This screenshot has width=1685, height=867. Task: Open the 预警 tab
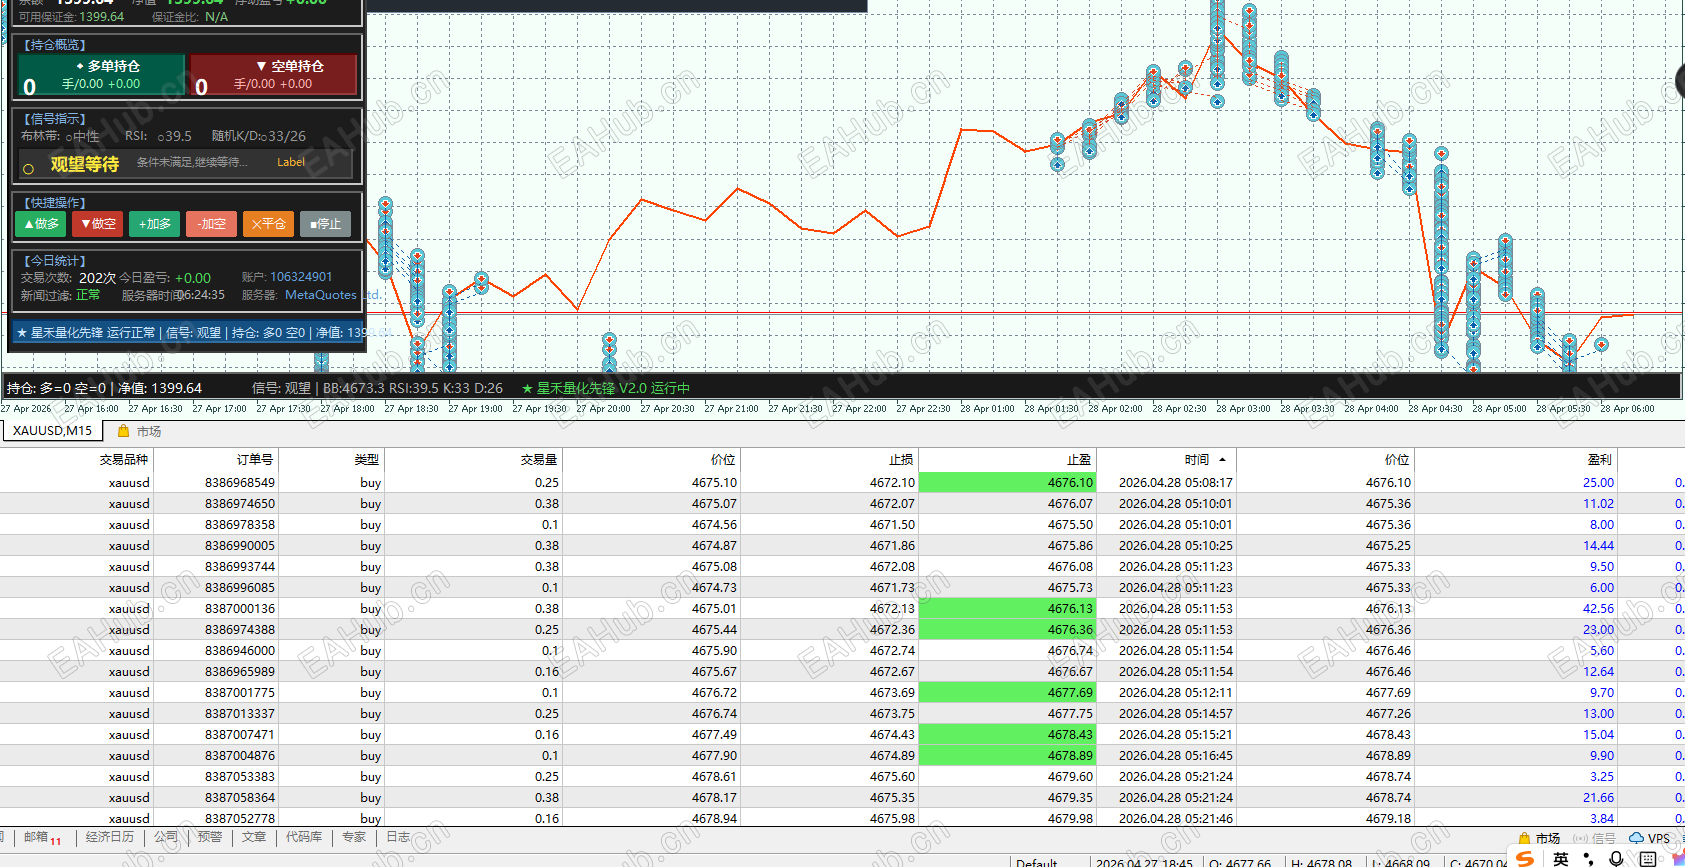point(210,837)
